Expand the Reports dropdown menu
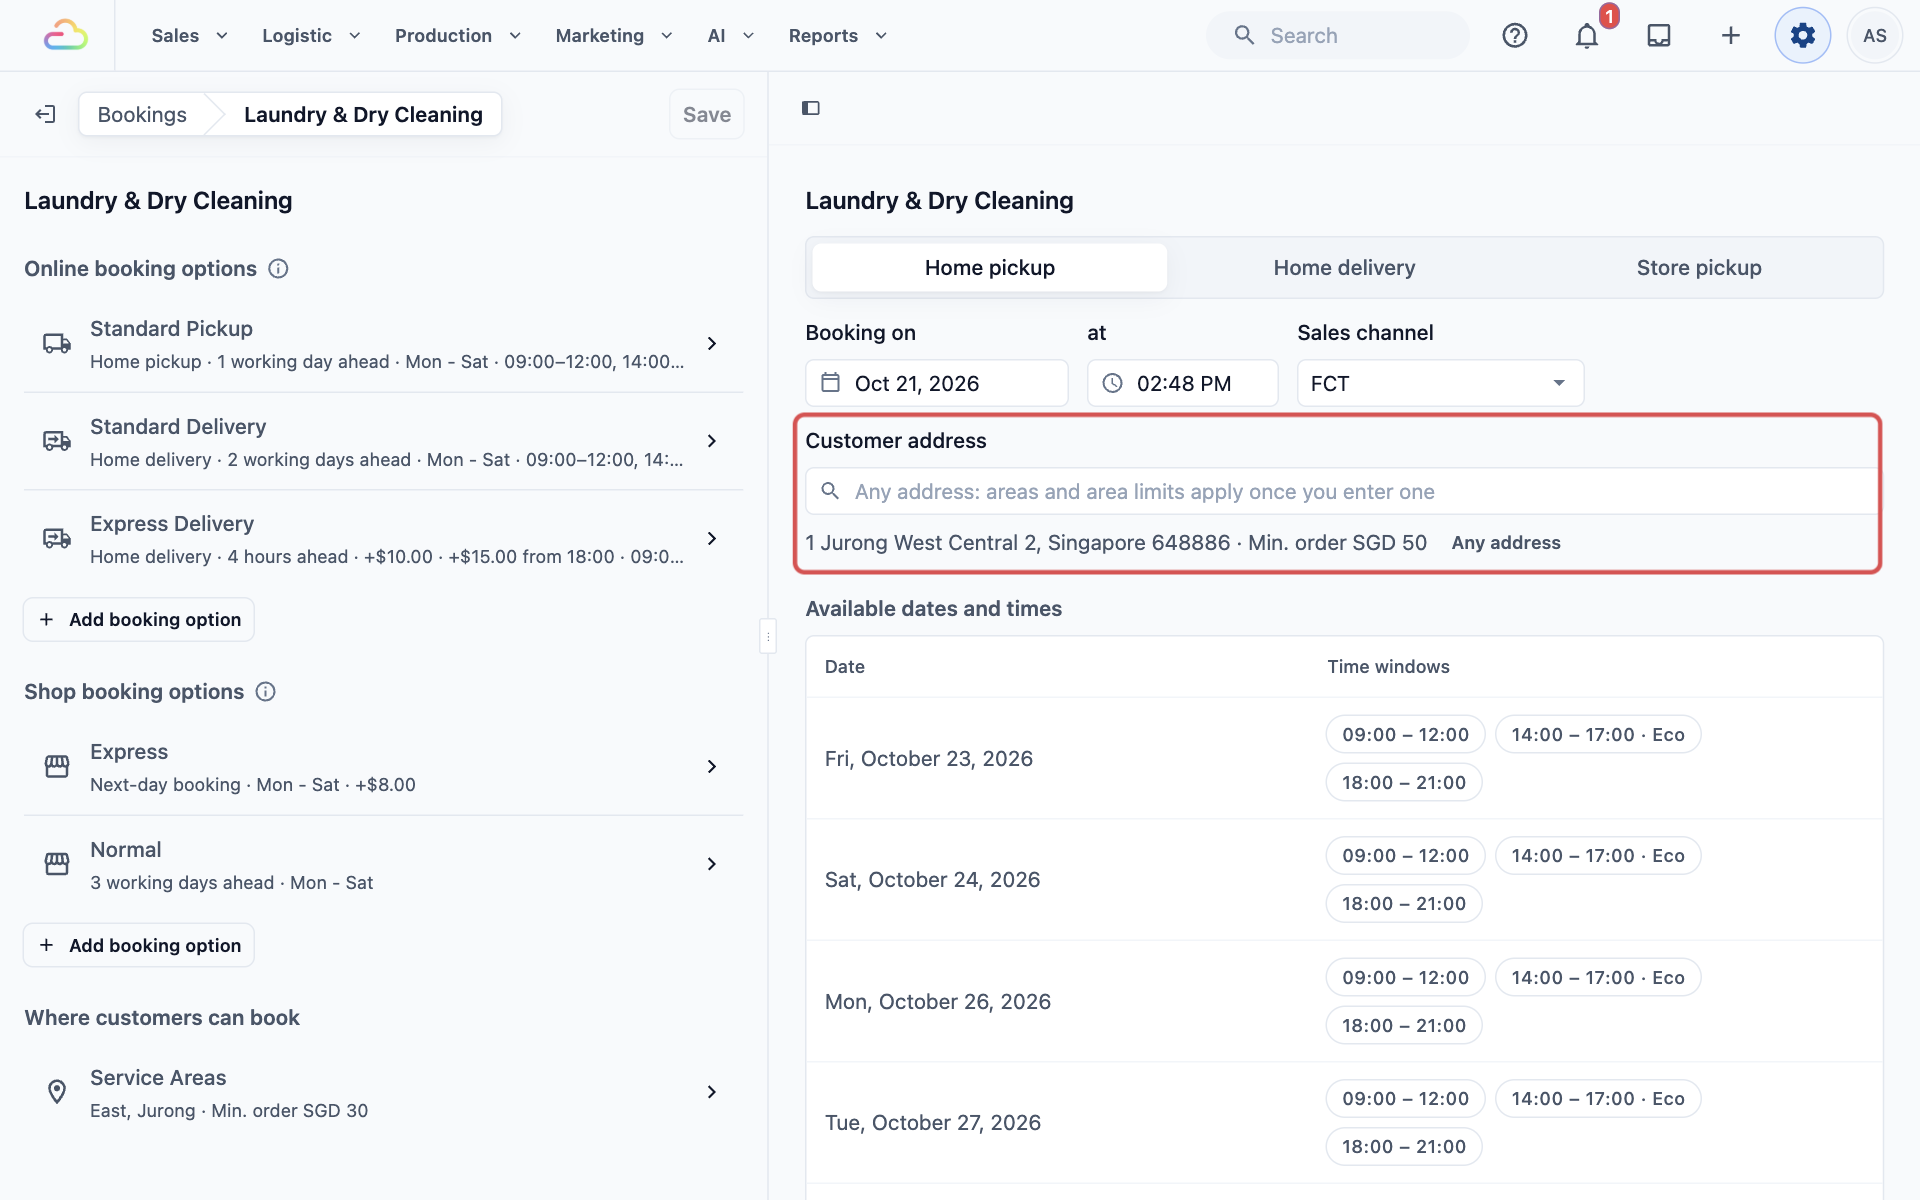 838,35
